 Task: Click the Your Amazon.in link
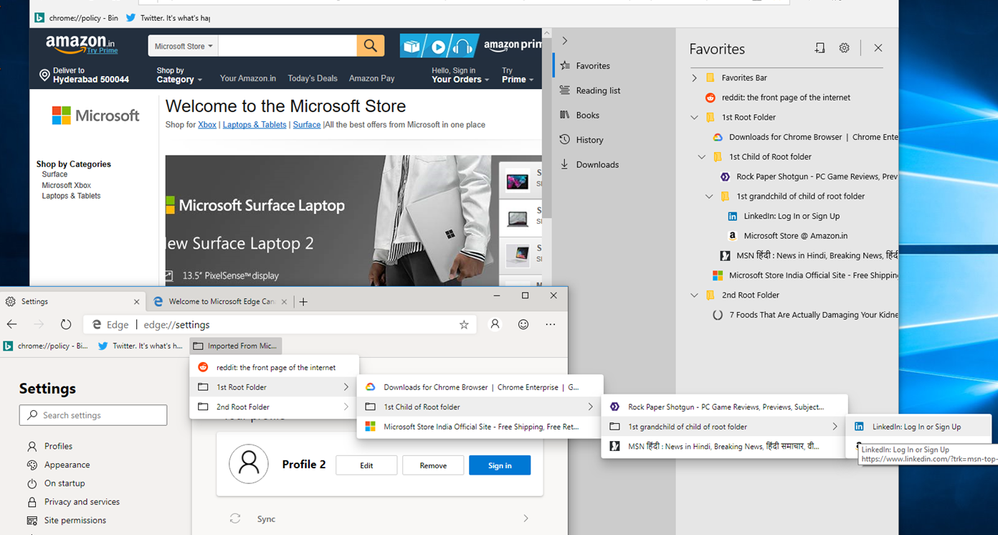pos(248,78)
